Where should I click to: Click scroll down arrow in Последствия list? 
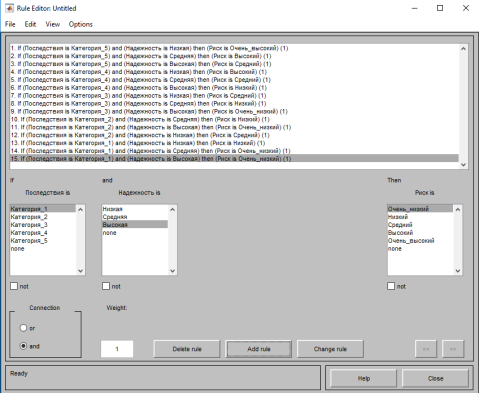click(80, 271)
